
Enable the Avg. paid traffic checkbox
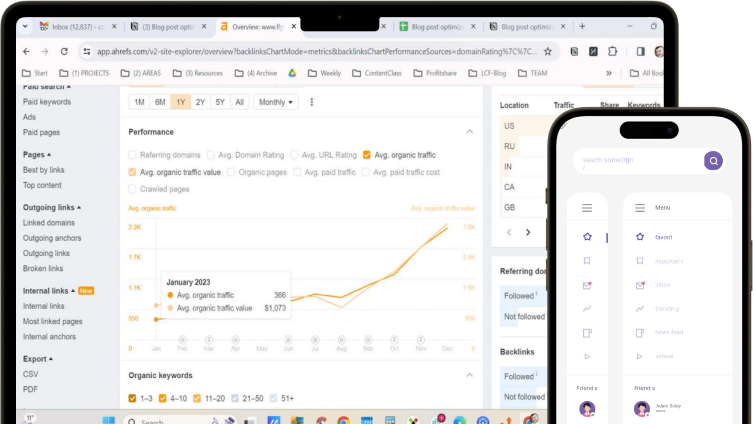point(297,172)
